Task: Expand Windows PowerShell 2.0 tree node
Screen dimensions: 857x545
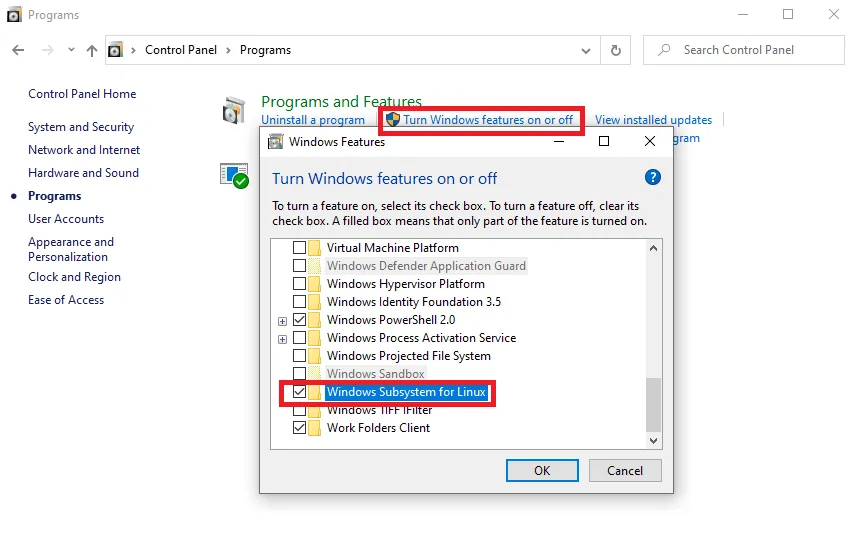Action: pyautogui.click(x=282, y=321)
